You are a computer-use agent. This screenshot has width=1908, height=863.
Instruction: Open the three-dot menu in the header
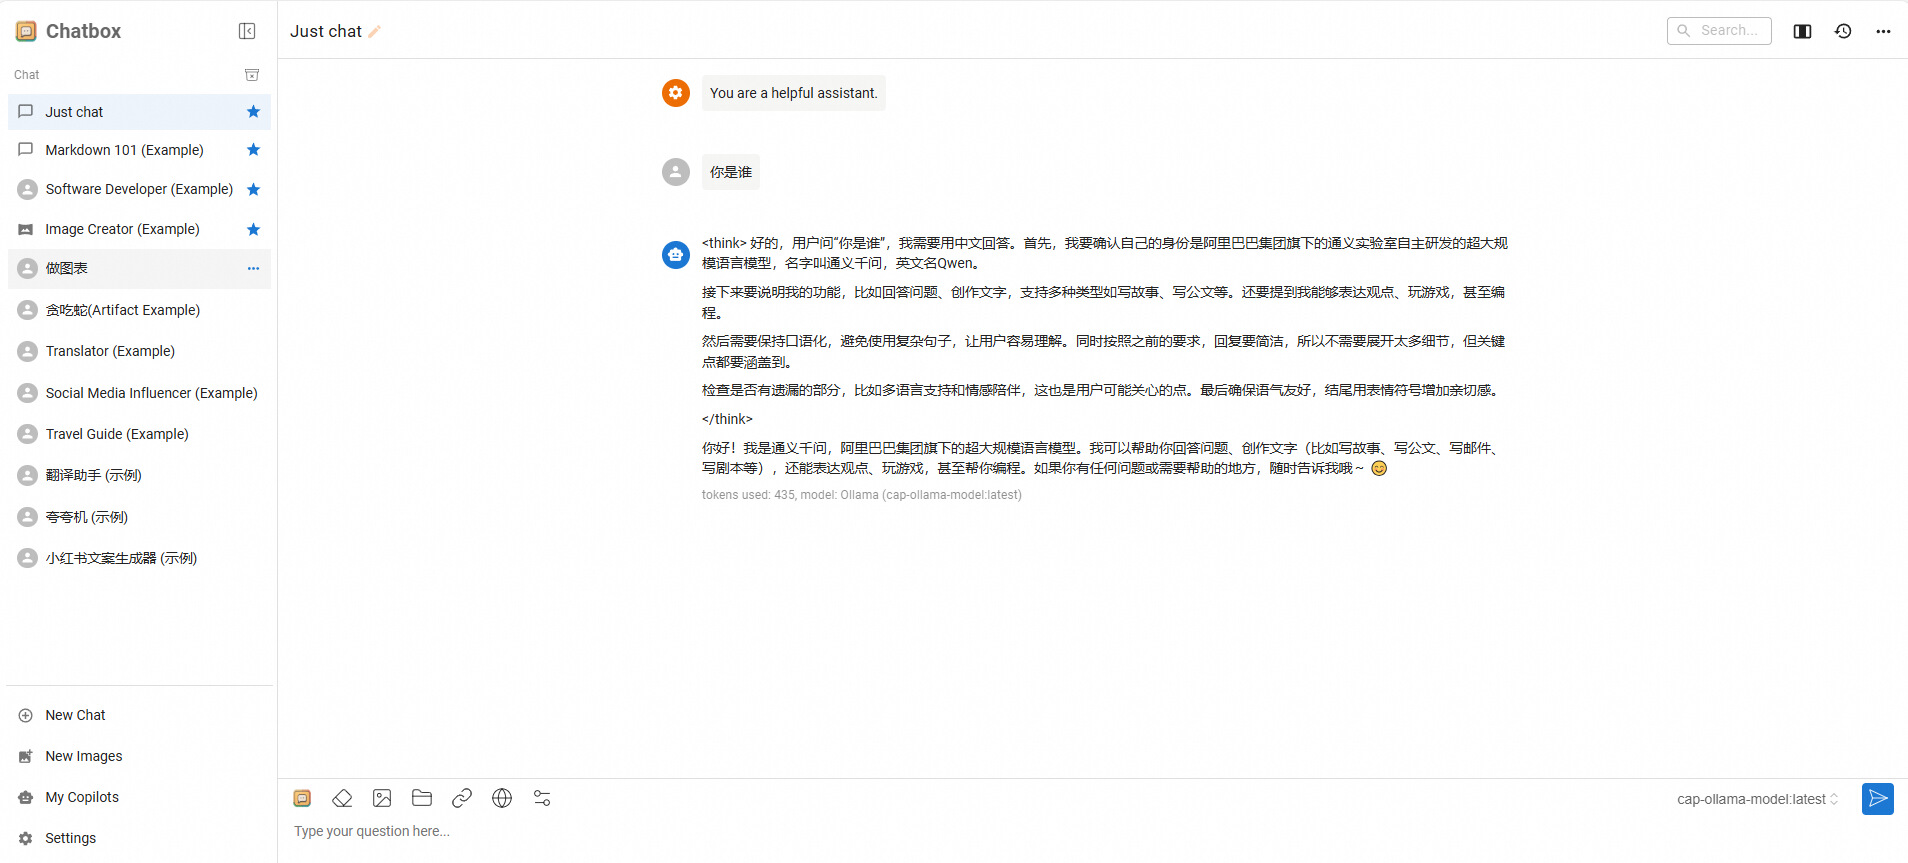(x=1883, y=31)
